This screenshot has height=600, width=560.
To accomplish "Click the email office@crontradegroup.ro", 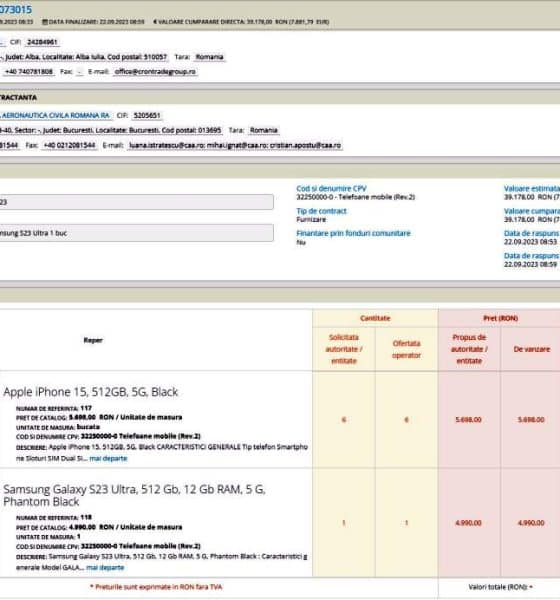I will coord(155,72).
